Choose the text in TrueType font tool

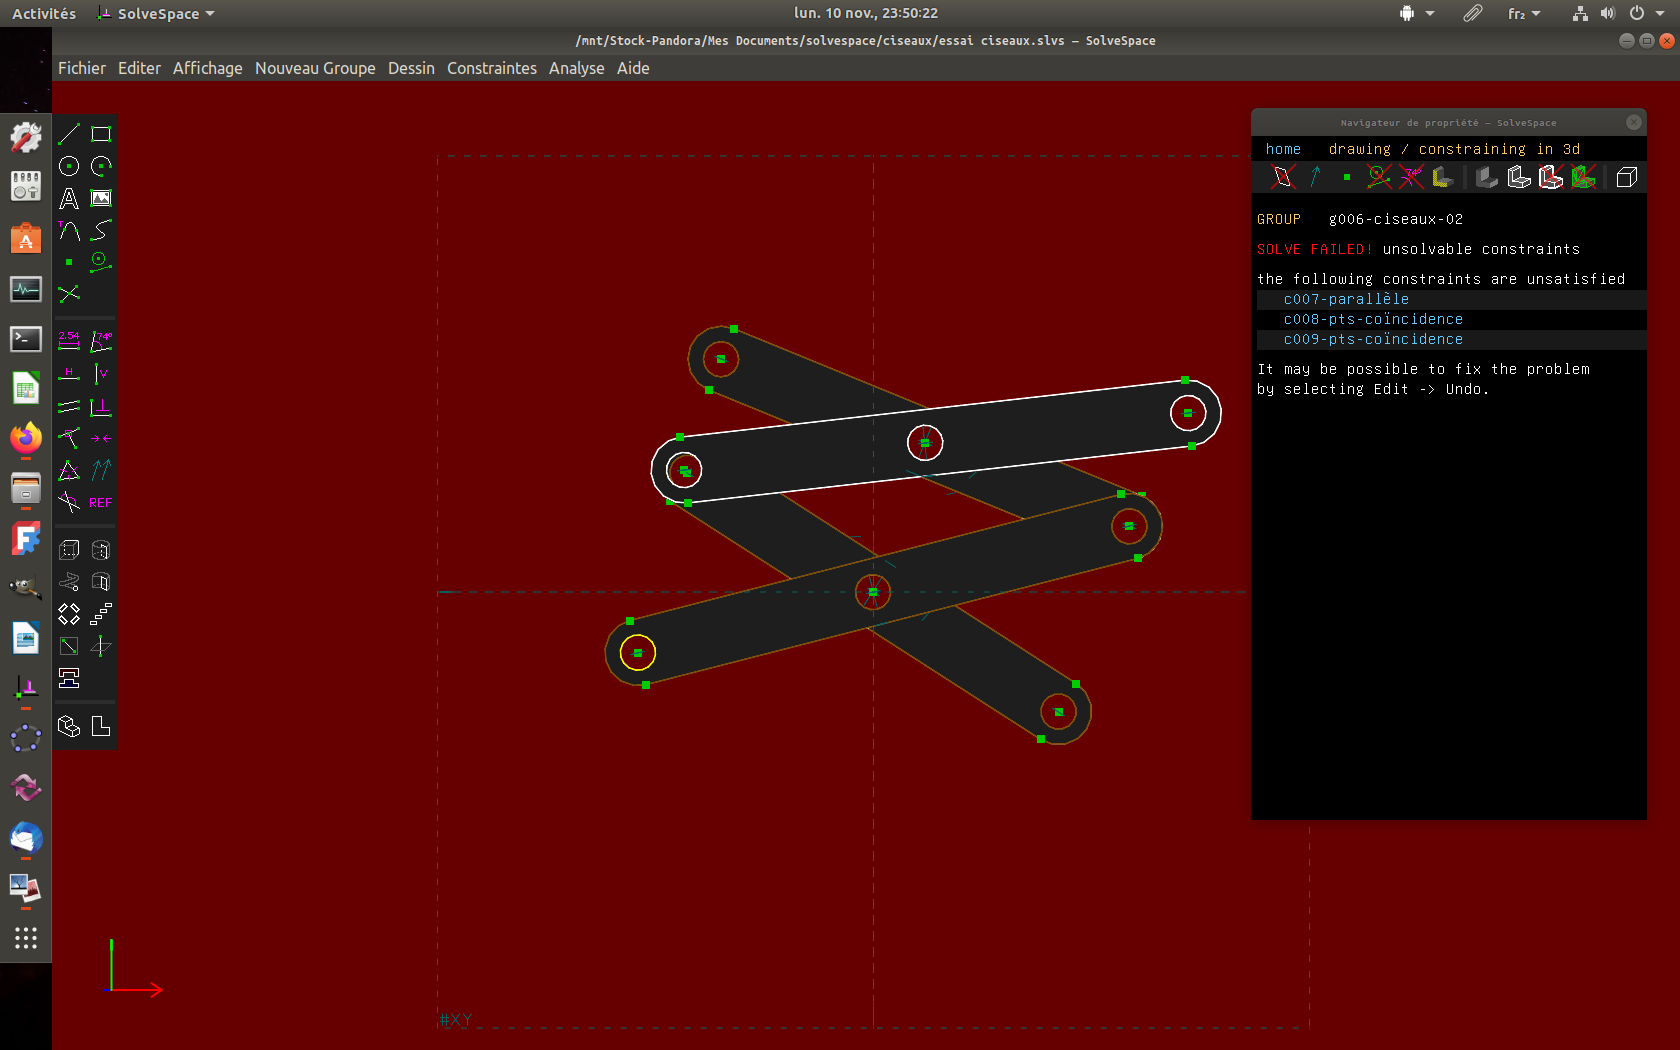[69, 199]
